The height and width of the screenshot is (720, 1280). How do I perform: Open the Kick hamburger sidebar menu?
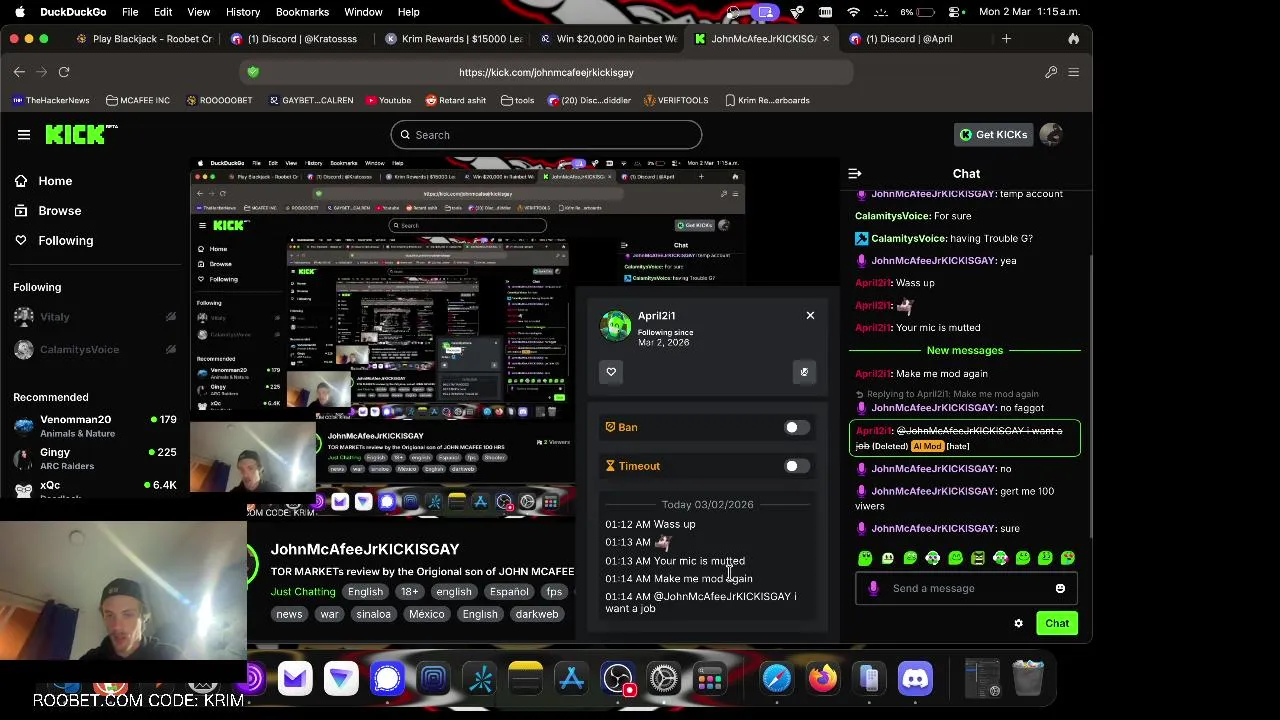(x=24, y=135)
